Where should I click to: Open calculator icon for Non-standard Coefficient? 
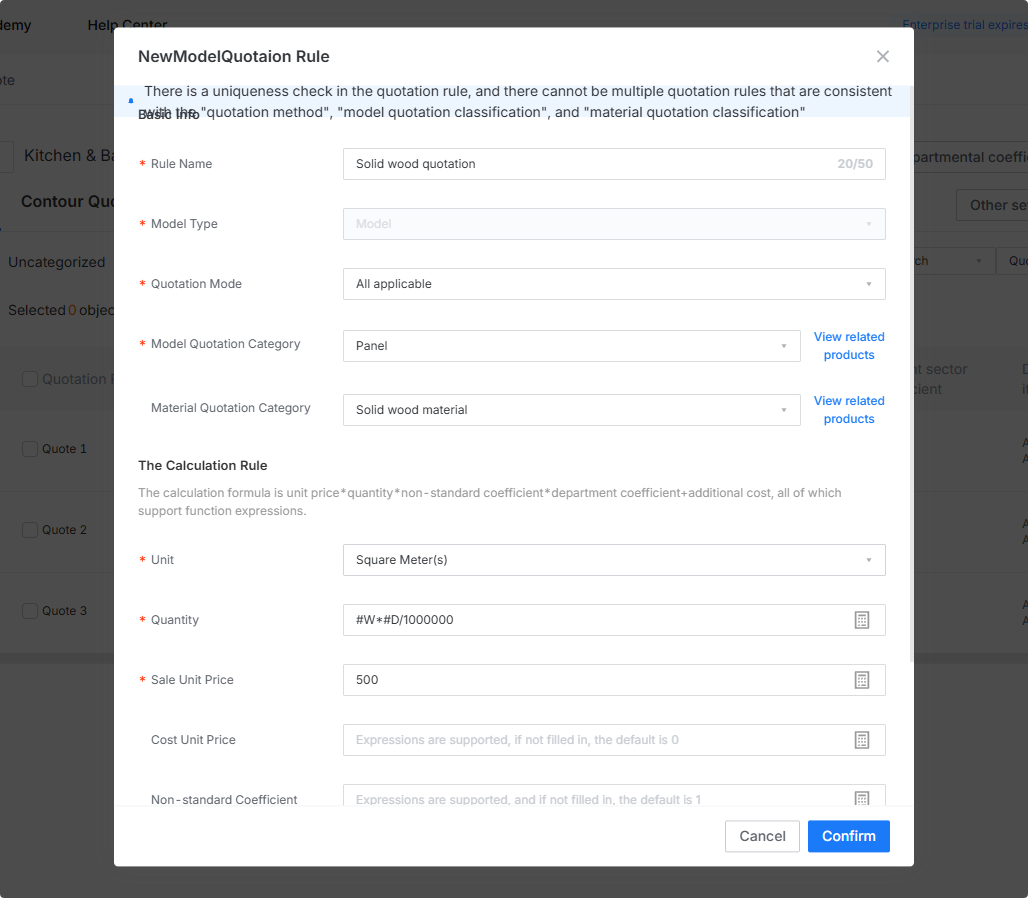pos(861,798)
